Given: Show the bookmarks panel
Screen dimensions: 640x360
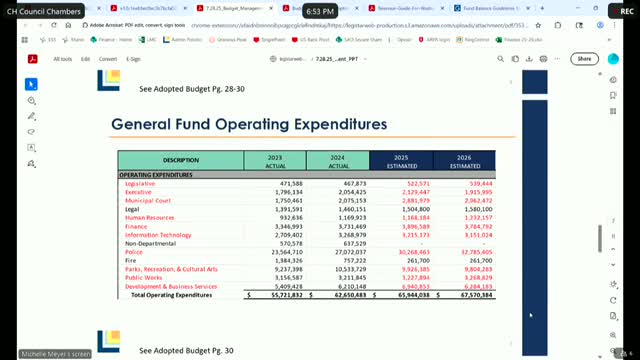Looking at the screenshot, I should pyautogui.click(x=613, y=96).
